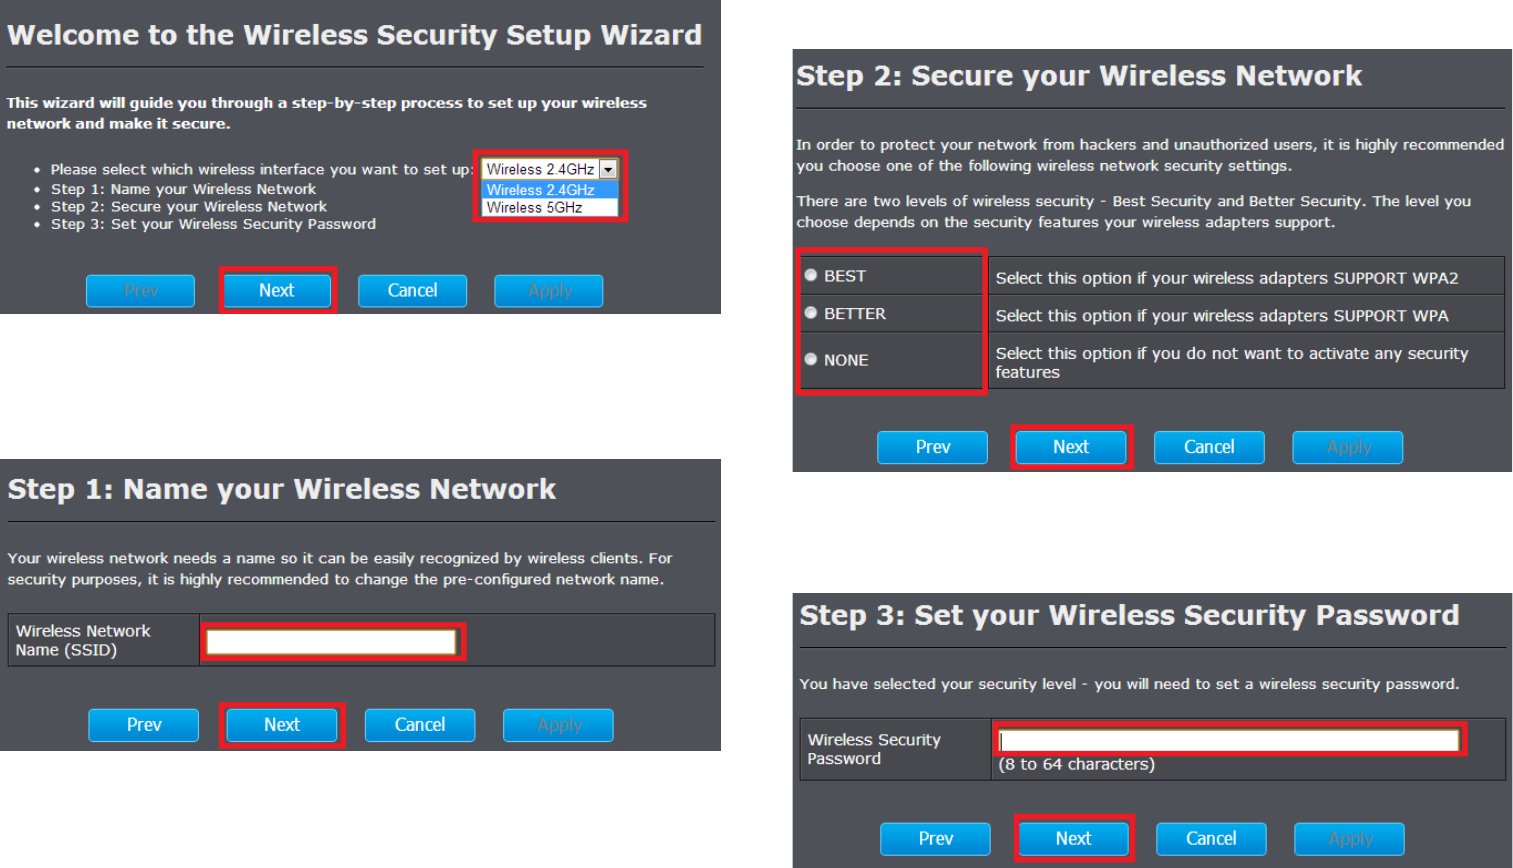Cancel the Step 3 password panel
Screen dimensions: 1513x868
[1211, 839]
